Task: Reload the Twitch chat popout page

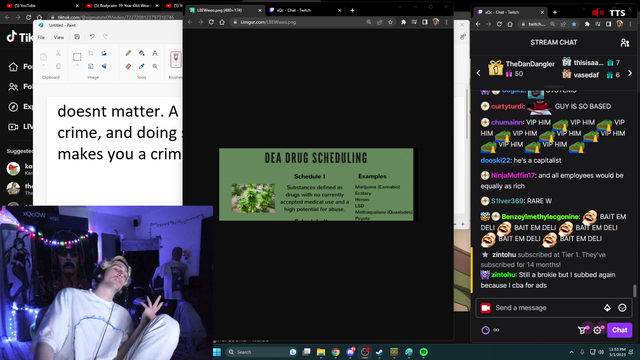Action: point(499,24)
